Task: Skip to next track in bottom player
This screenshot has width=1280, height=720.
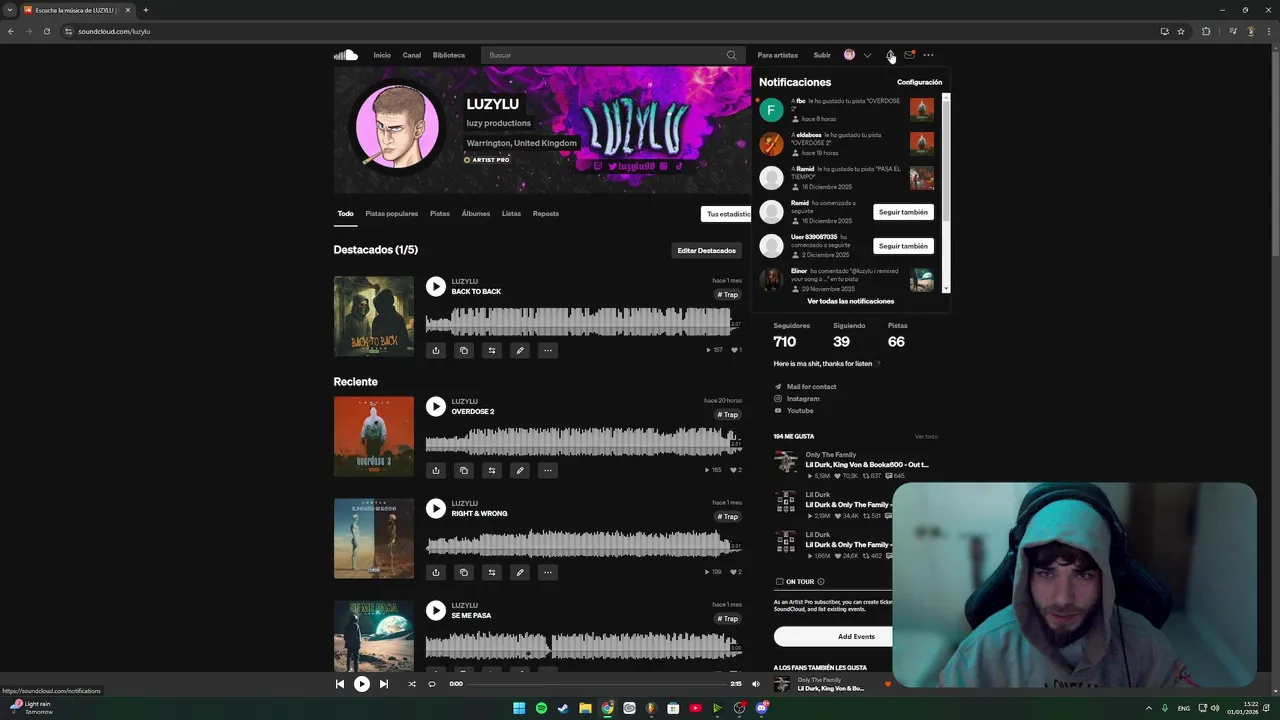Action: pos(384,684)
